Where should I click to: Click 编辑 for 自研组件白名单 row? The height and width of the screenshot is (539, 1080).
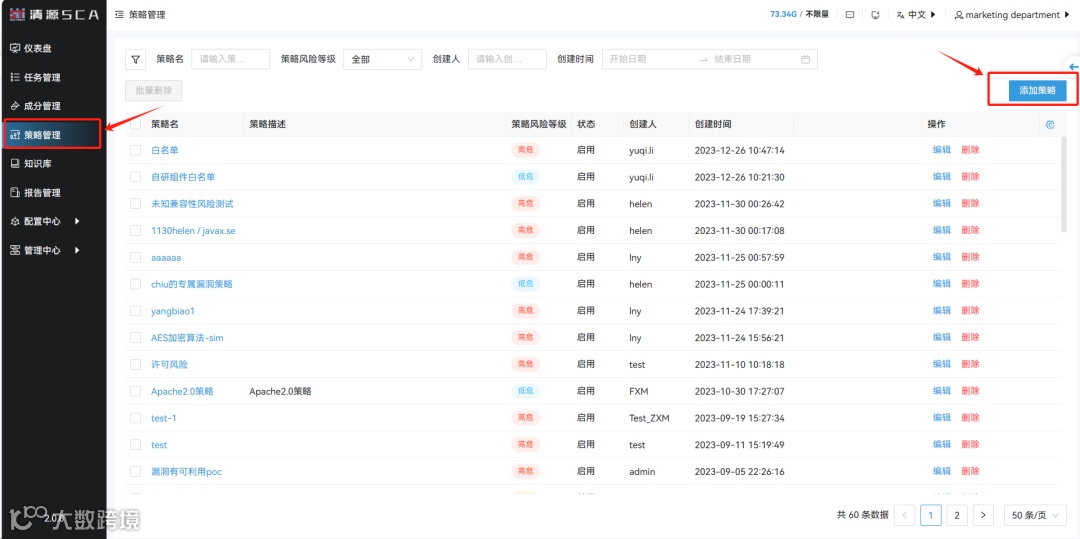point(942,177)
